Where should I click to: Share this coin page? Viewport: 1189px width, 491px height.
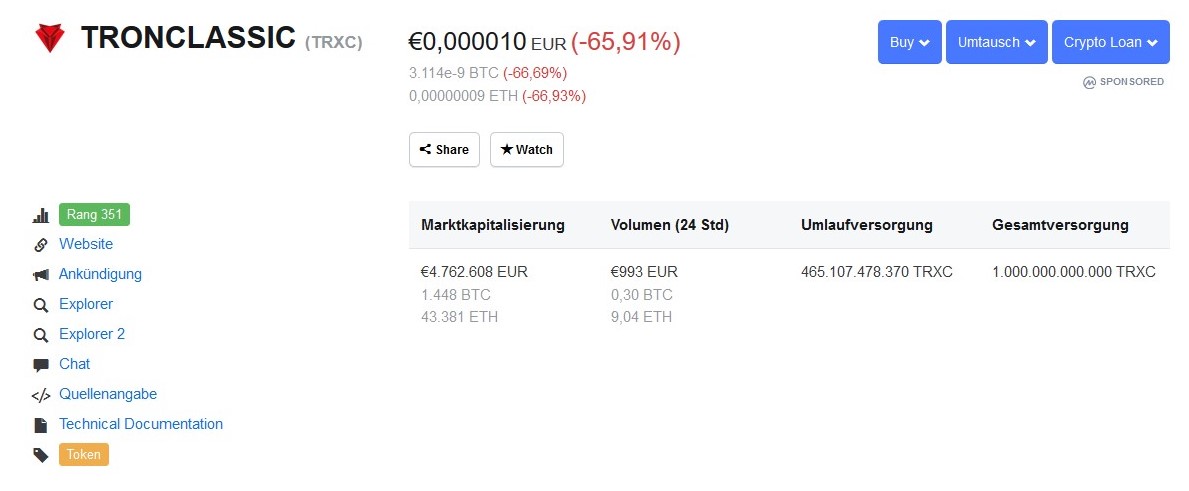tap(444, 149)
